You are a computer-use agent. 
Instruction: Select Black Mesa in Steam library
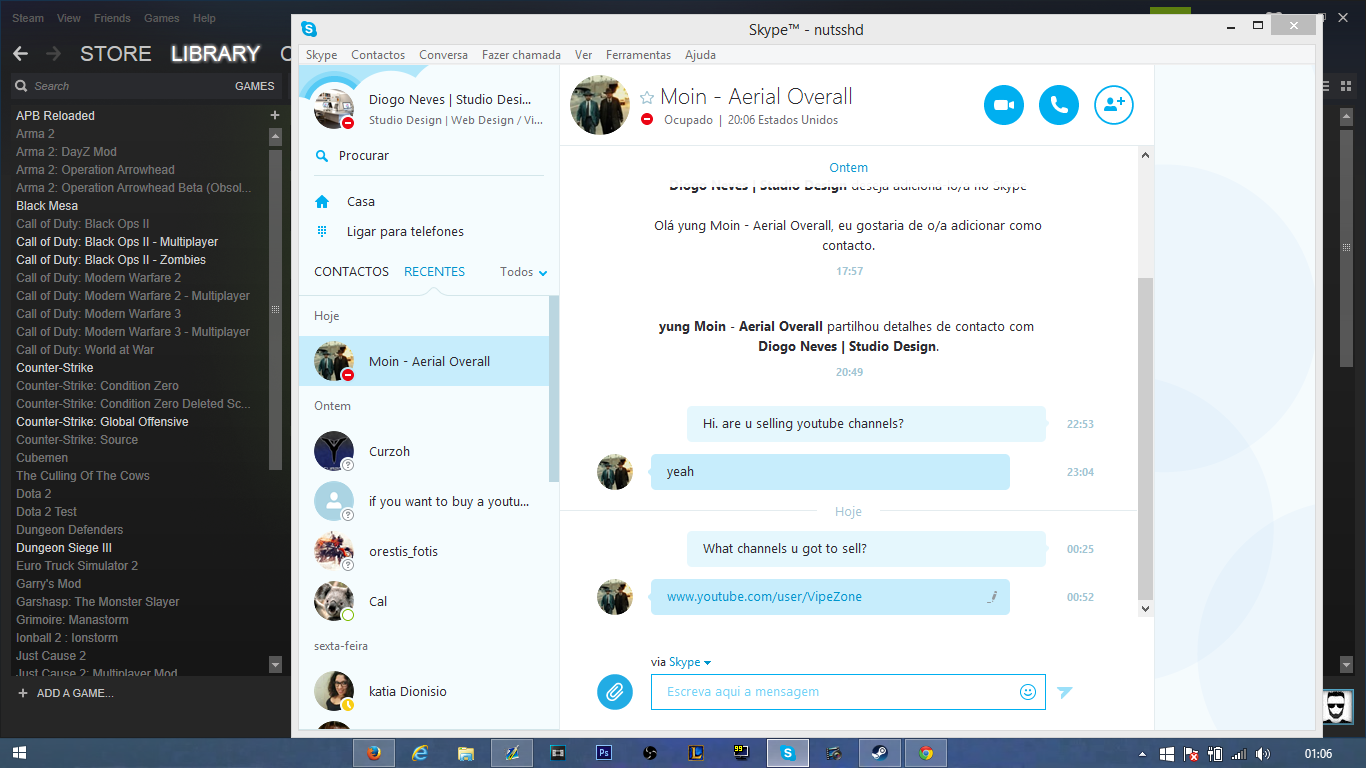click(x=47, y=206)
